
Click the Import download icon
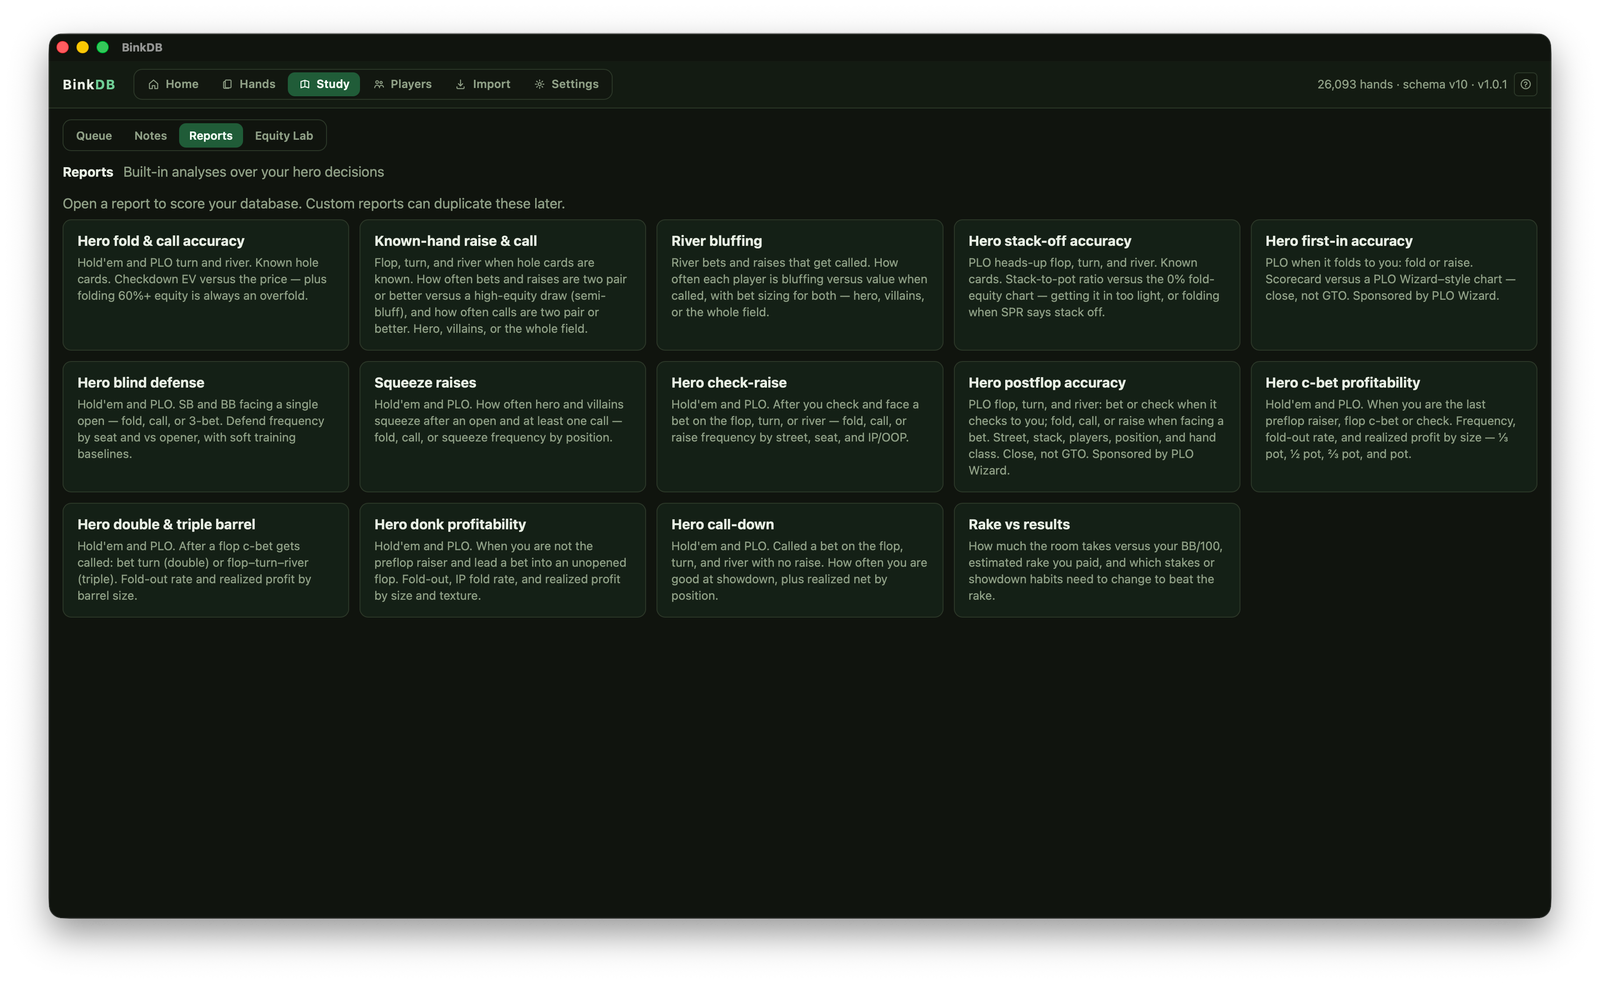pos(460,84)
